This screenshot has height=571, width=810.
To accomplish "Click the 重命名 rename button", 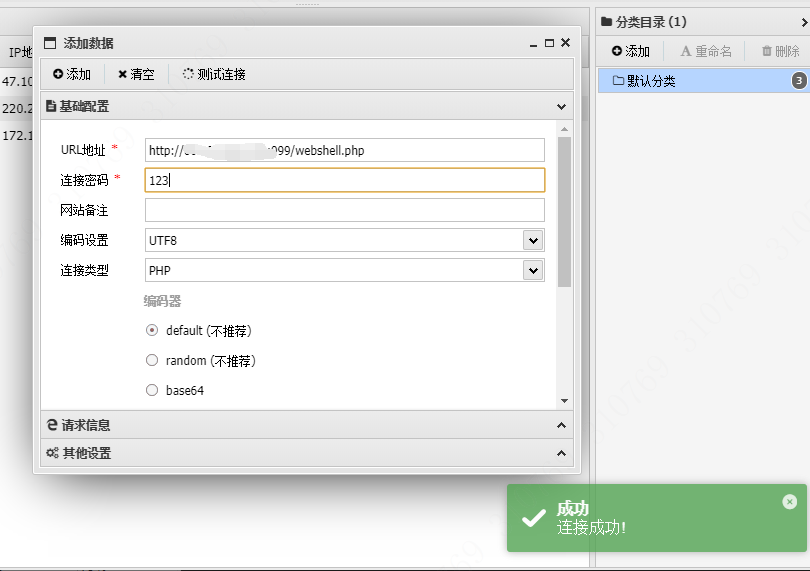I will click(x=706, y=51).
